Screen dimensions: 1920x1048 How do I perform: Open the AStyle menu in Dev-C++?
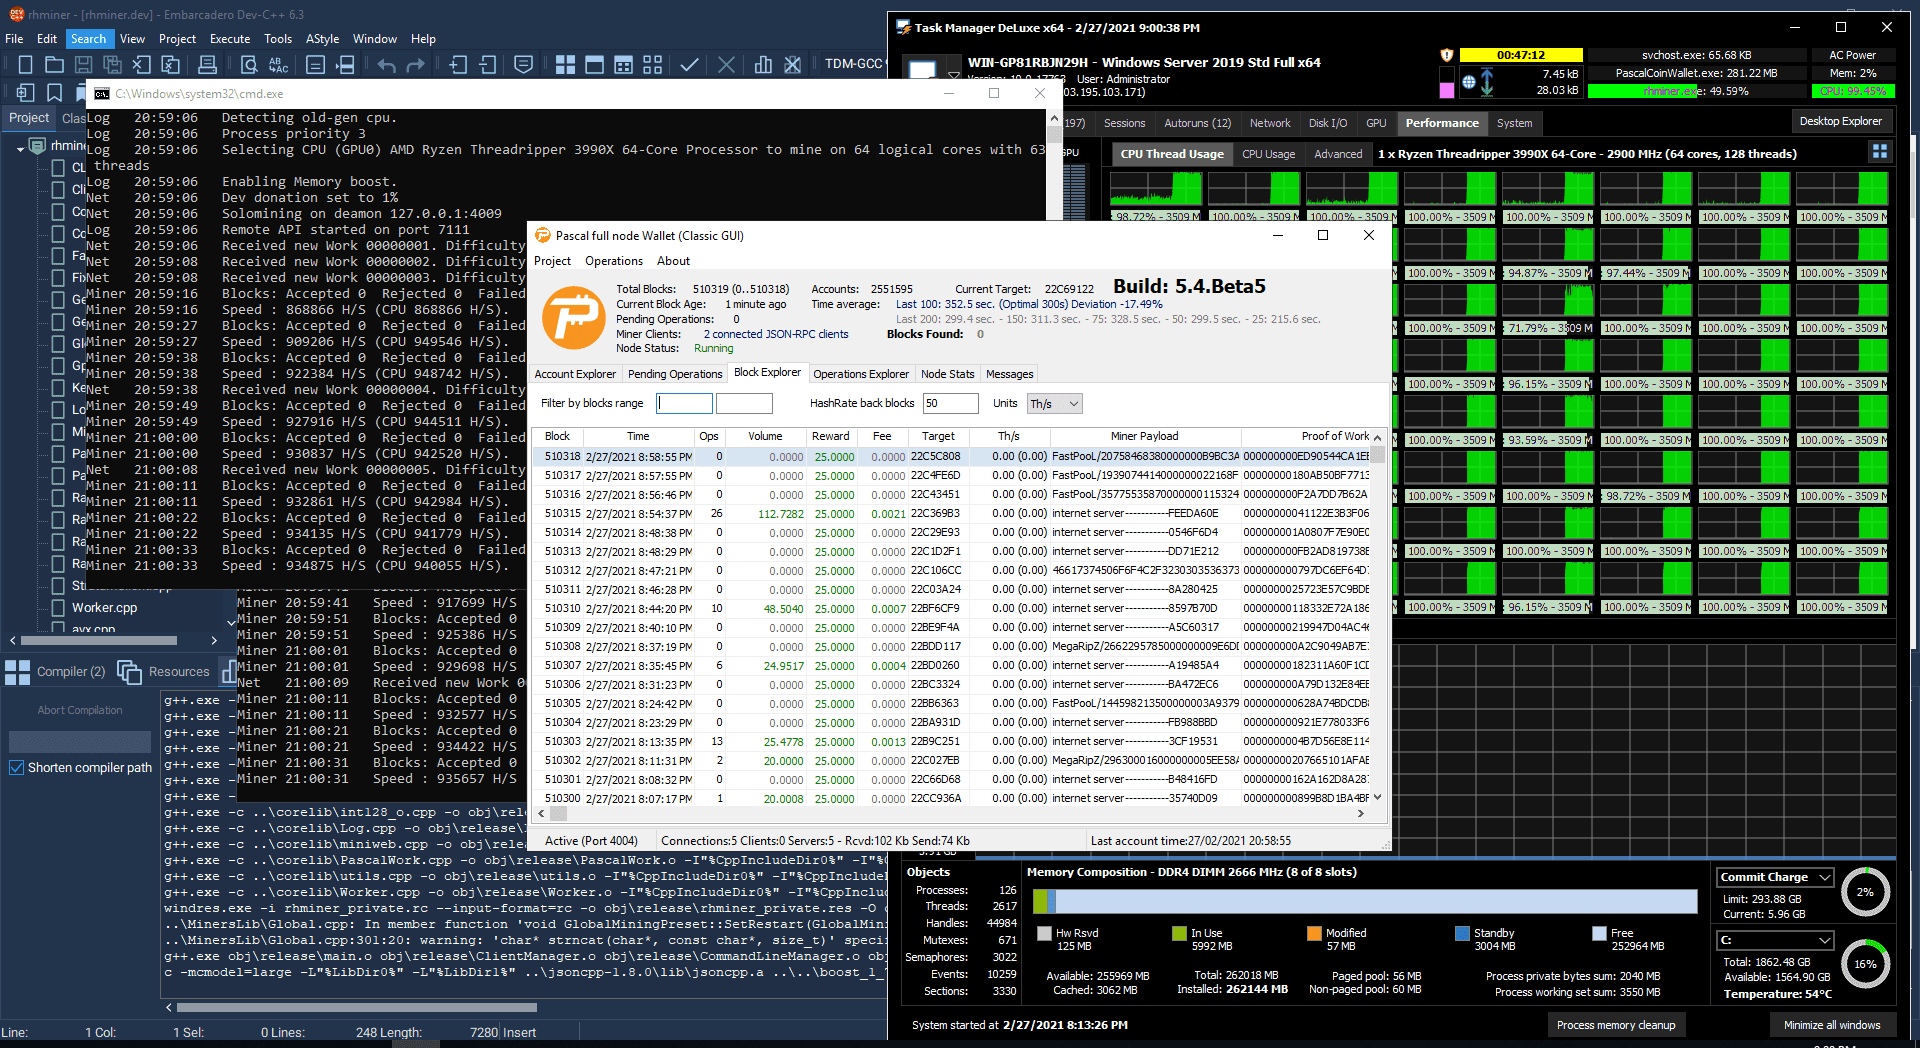pyautogui.click(x=322, y=39)
